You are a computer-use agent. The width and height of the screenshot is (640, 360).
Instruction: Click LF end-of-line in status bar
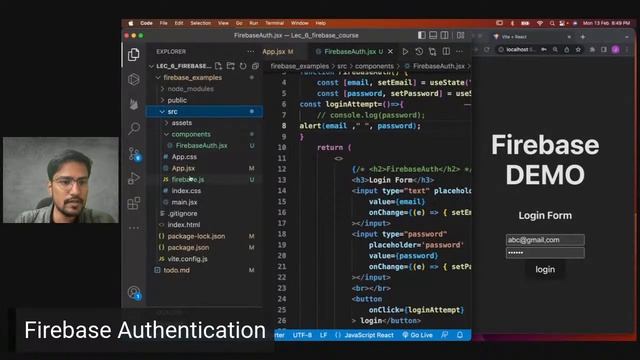pos(323,335)
